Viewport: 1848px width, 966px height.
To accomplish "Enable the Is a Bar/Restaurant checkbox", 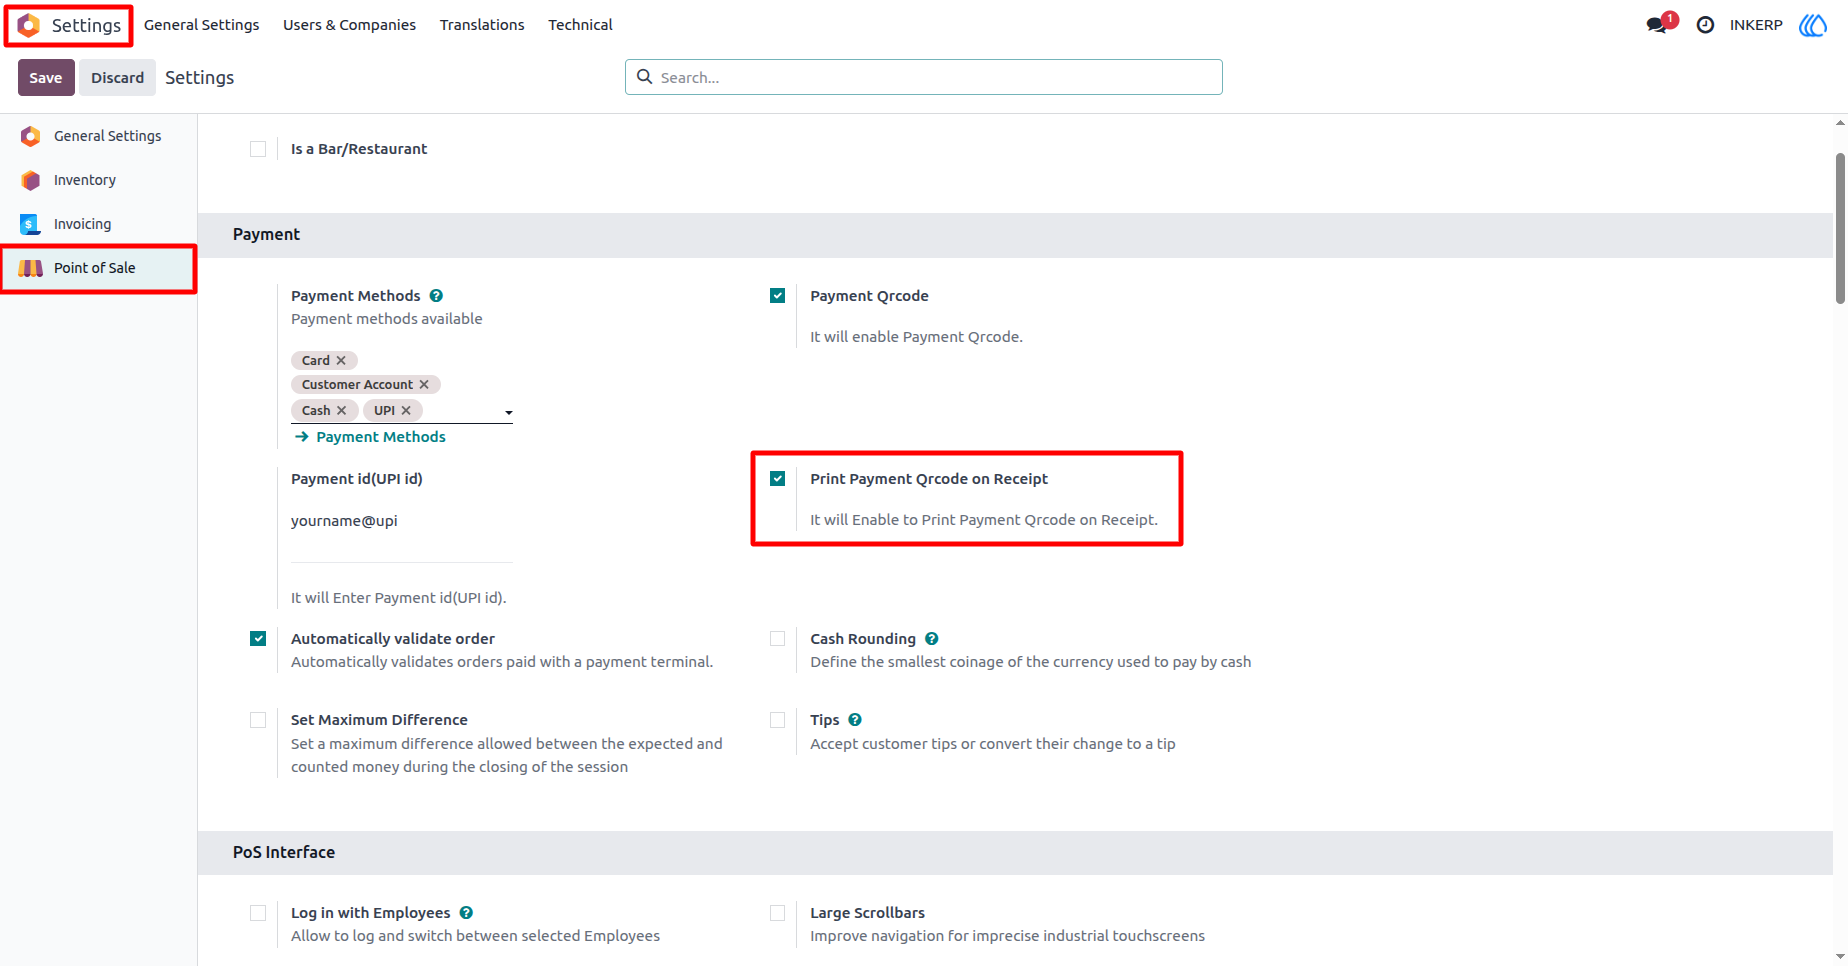I will (x=258, y=149).
